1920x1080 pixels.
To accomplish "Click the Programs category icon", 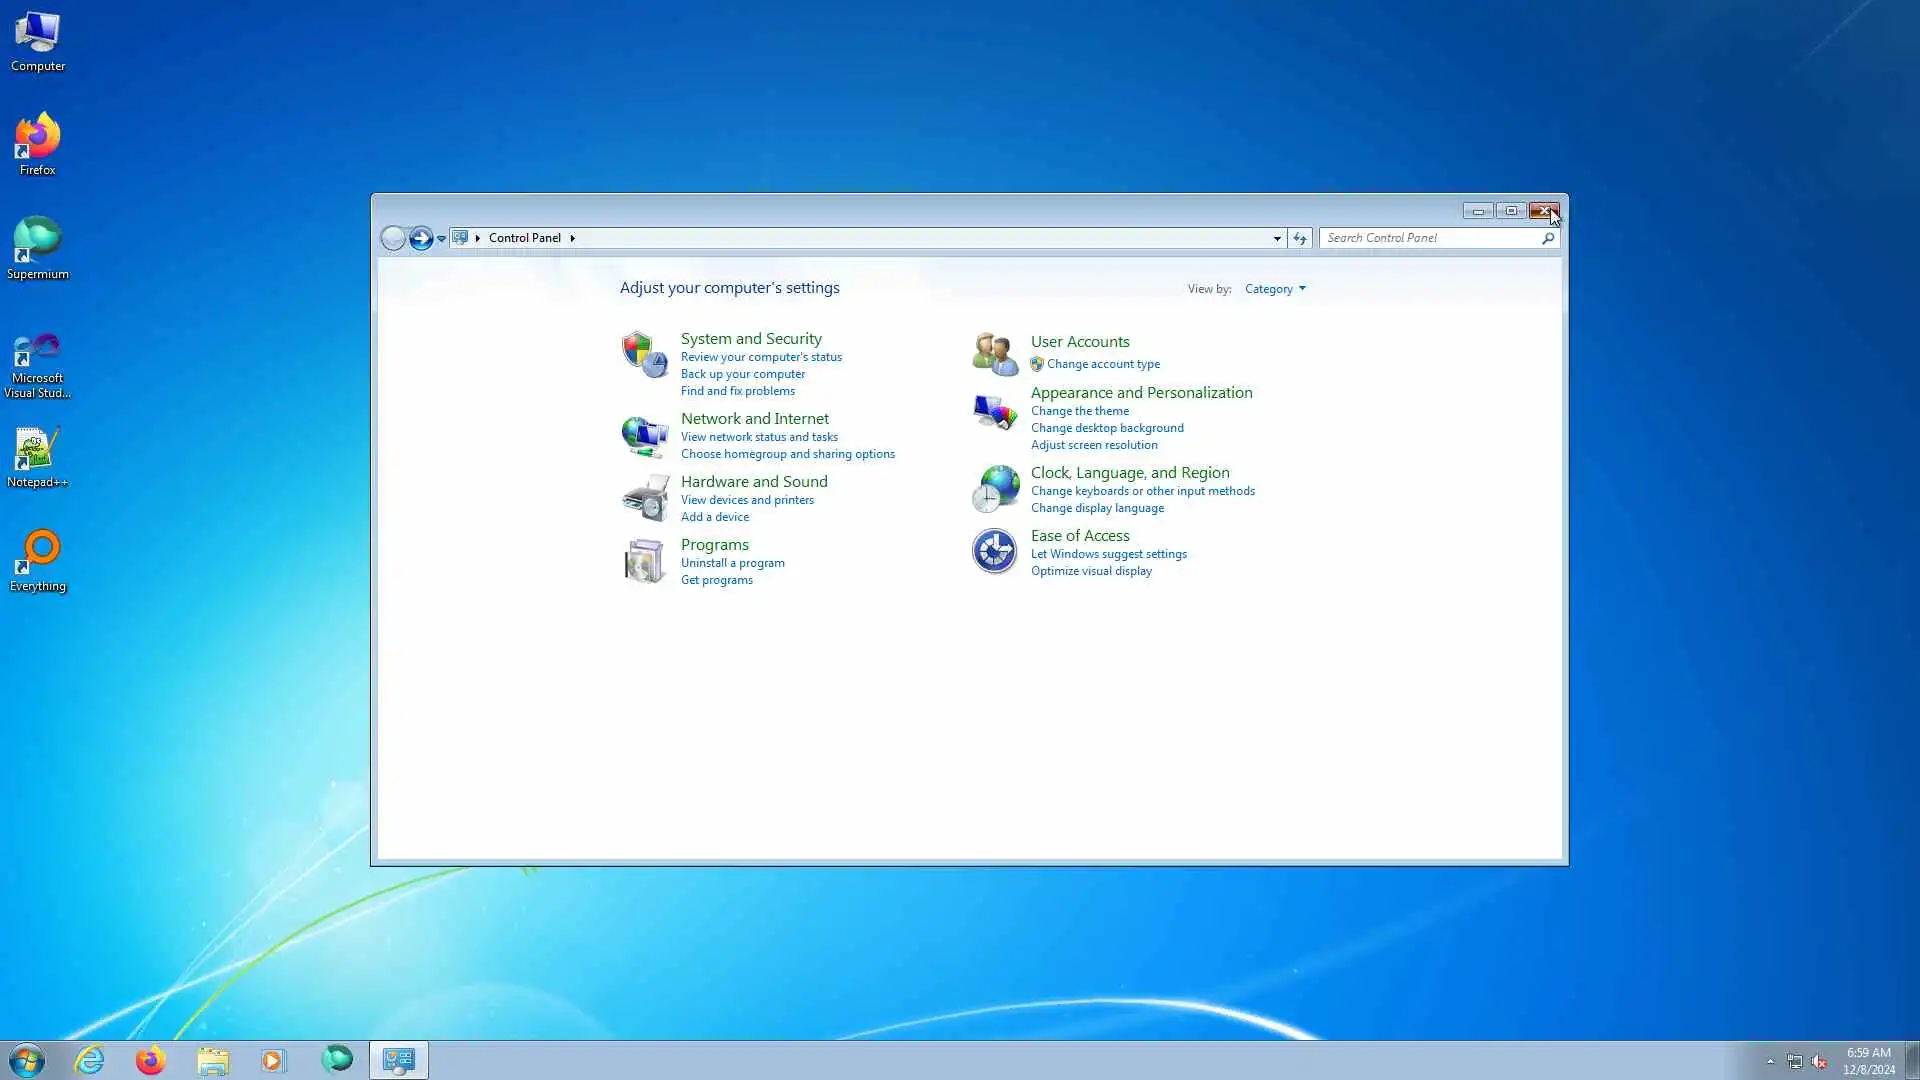I will [644, 561].
